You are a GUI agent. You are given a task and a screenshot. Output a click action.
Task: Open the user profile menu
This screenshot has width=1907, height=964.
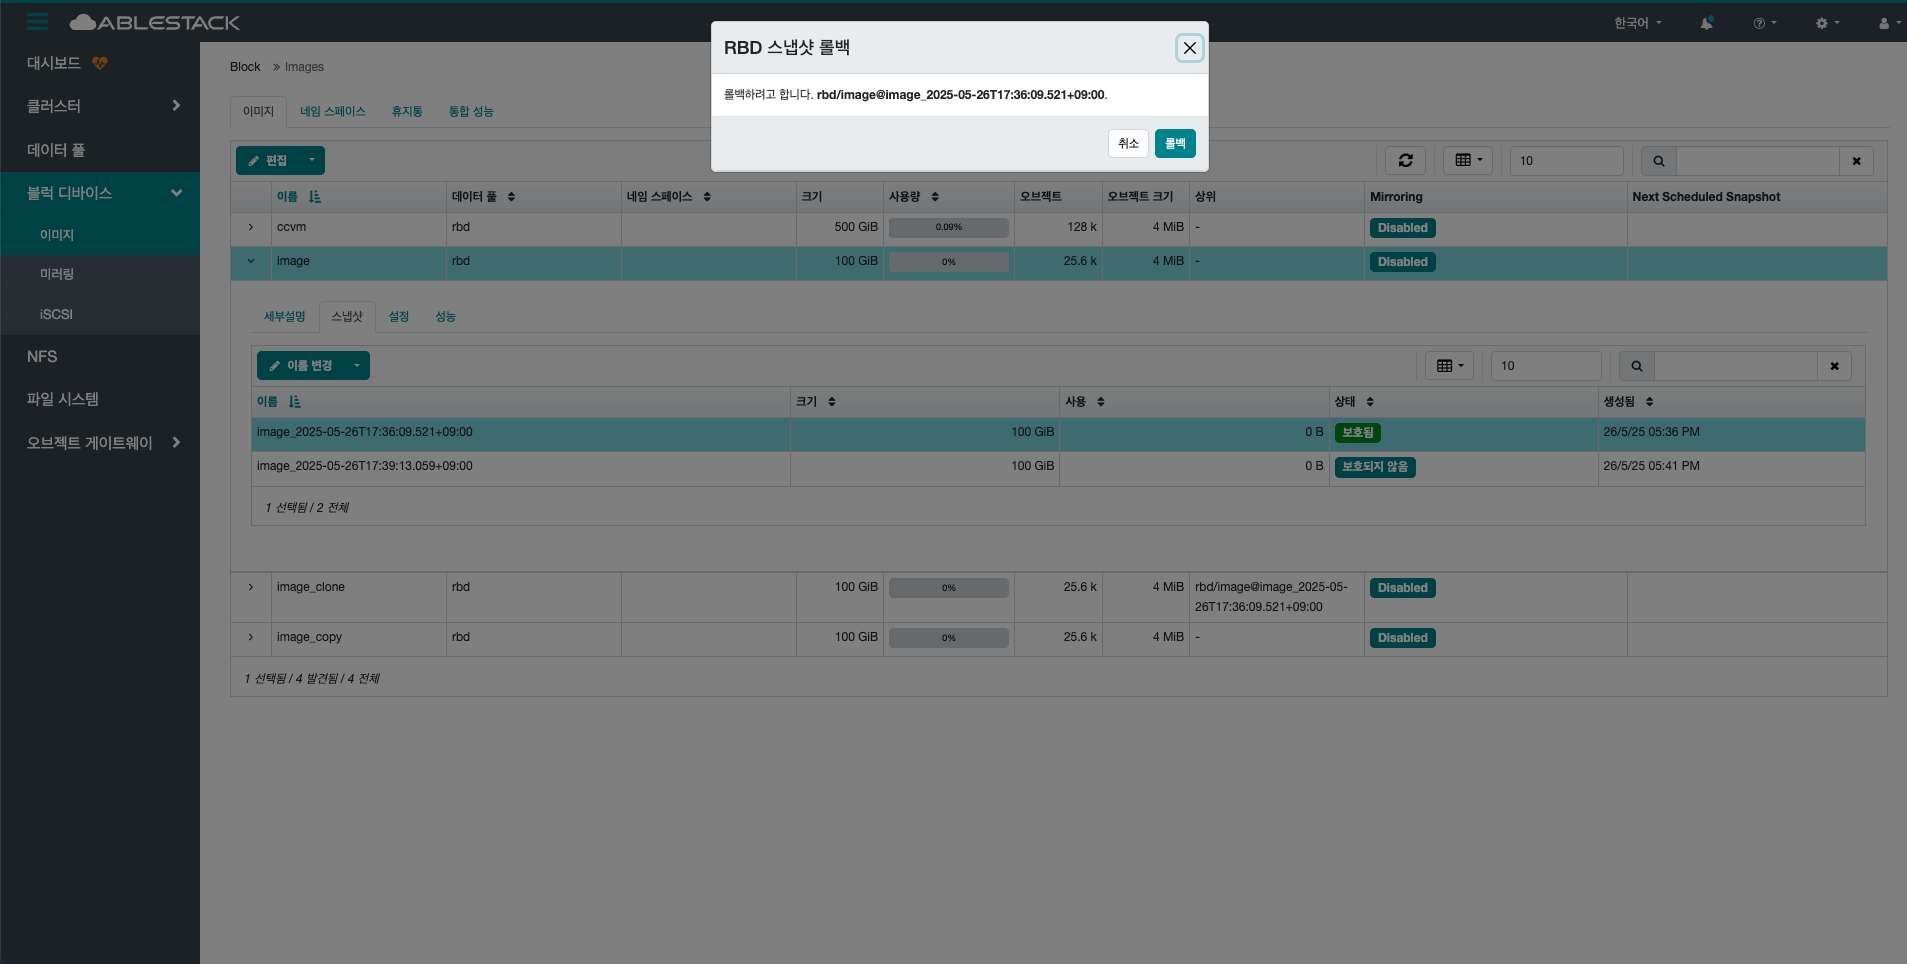pyautogui.click(x=1889, y=23)
